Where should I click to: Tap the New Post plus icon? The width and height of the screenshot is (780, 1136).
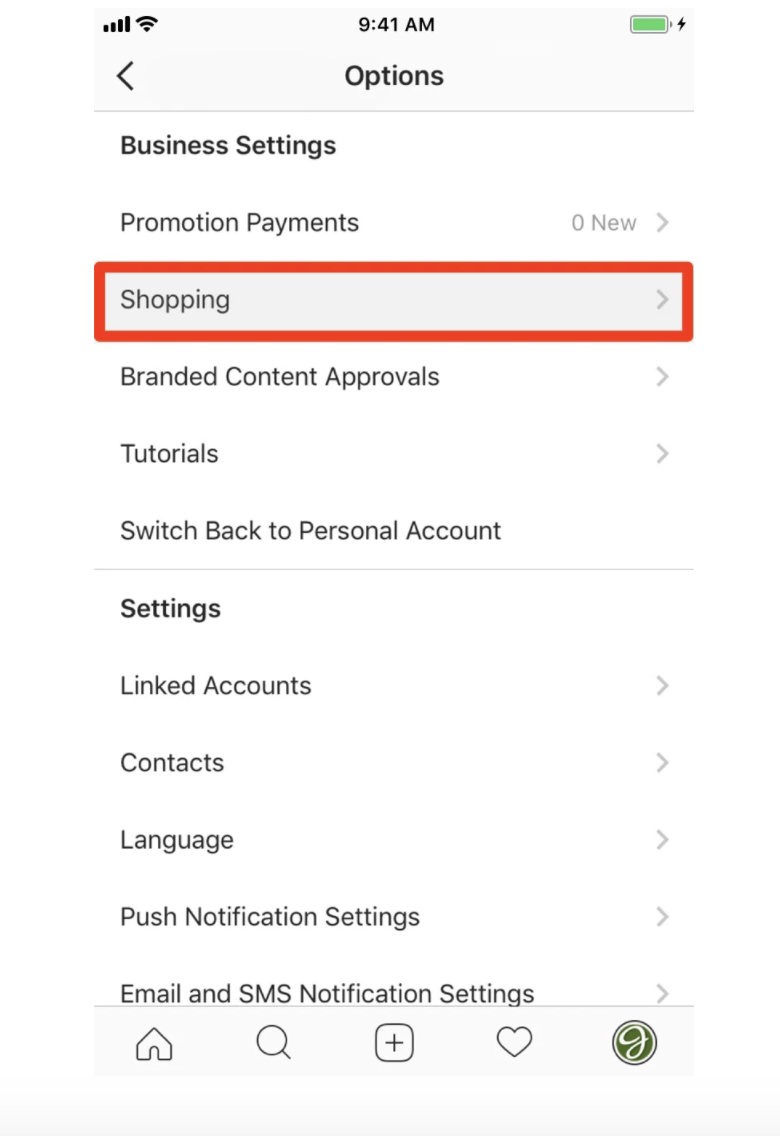point(394,1043)
